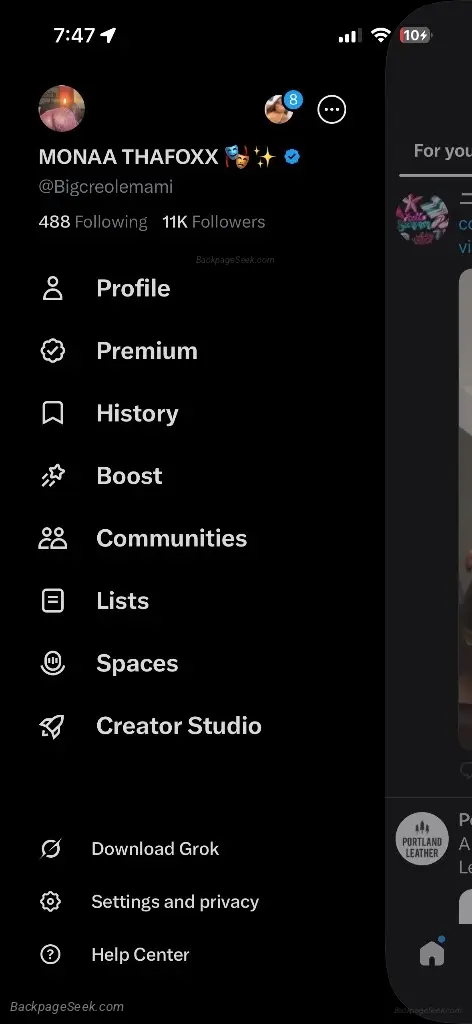Open Settings and privacy gear icon

pos(50,902)
